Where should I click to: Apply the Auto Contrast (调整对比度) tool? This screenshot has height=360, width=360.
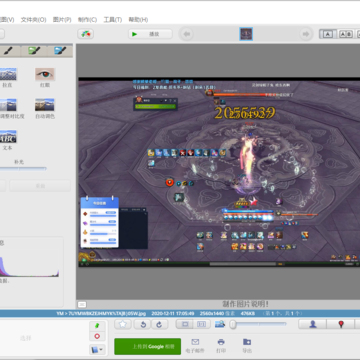pyautogui.click(x=8, y=109)
